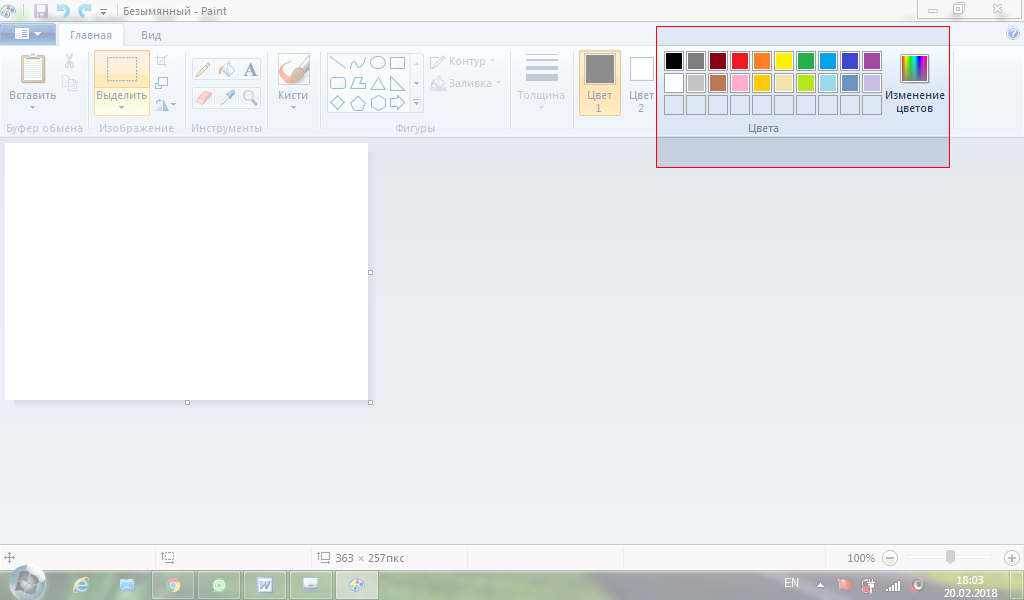Select the Magnifier tool
Image resolution: width=1024 pixels, height=600 pixels.
pyautogui.click(x=250, y=97)
